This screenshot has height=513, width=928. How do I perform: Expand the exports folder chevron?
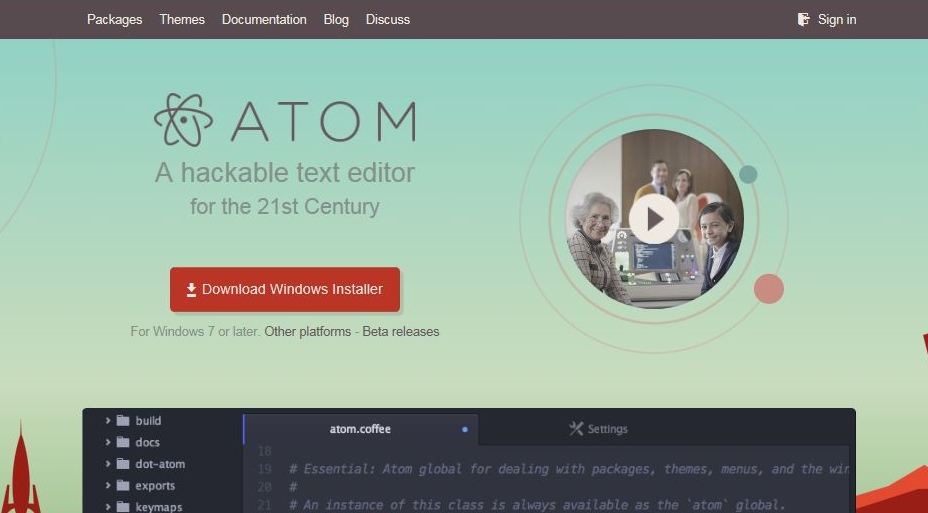pyautogui.click(x=108, y=485)
